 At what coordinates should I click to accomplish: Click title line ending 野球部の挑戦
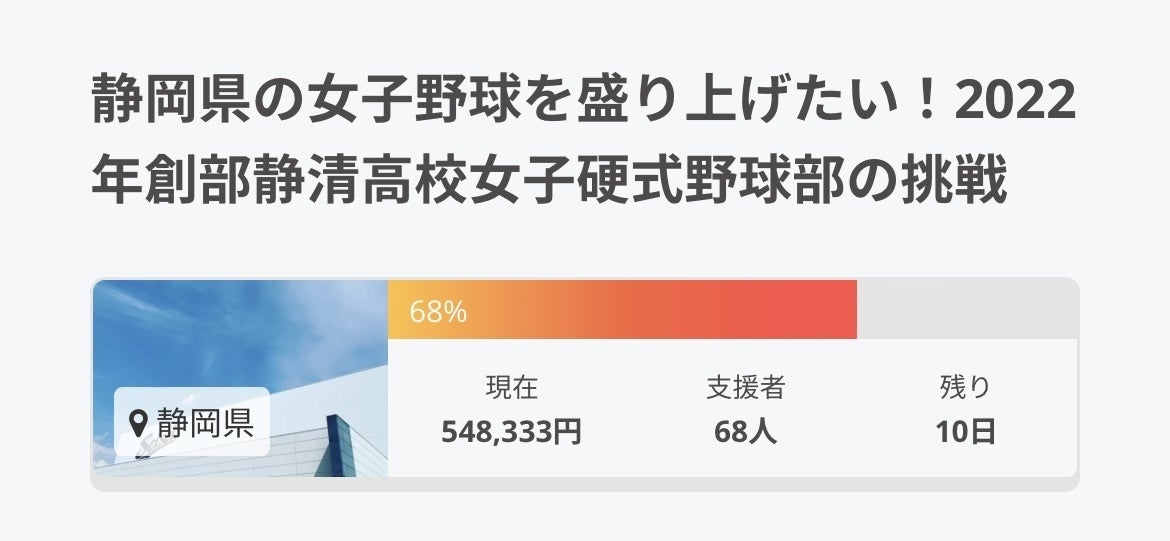pyautogui.click(x=548, y=181)
